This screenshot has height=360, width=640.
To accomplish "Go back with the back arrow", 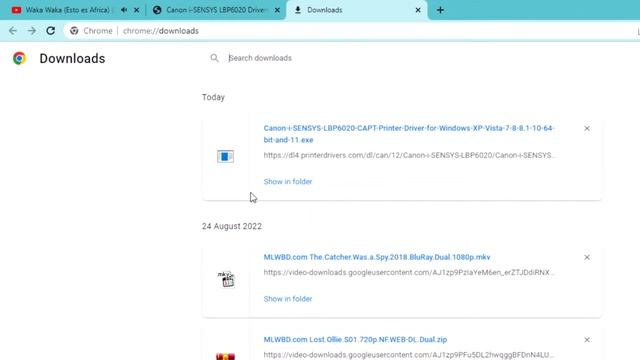I will 13,31.
